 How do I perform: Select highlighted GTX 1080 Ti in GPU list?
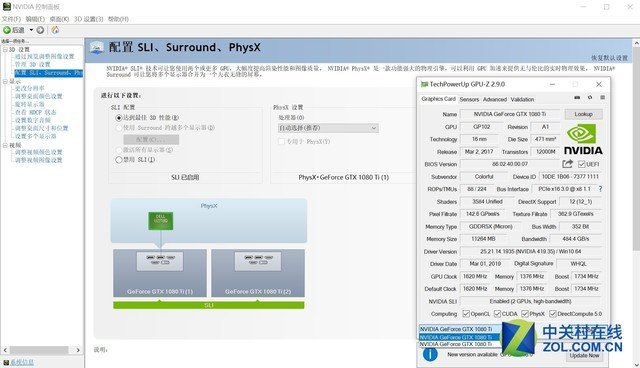[459, 337]
